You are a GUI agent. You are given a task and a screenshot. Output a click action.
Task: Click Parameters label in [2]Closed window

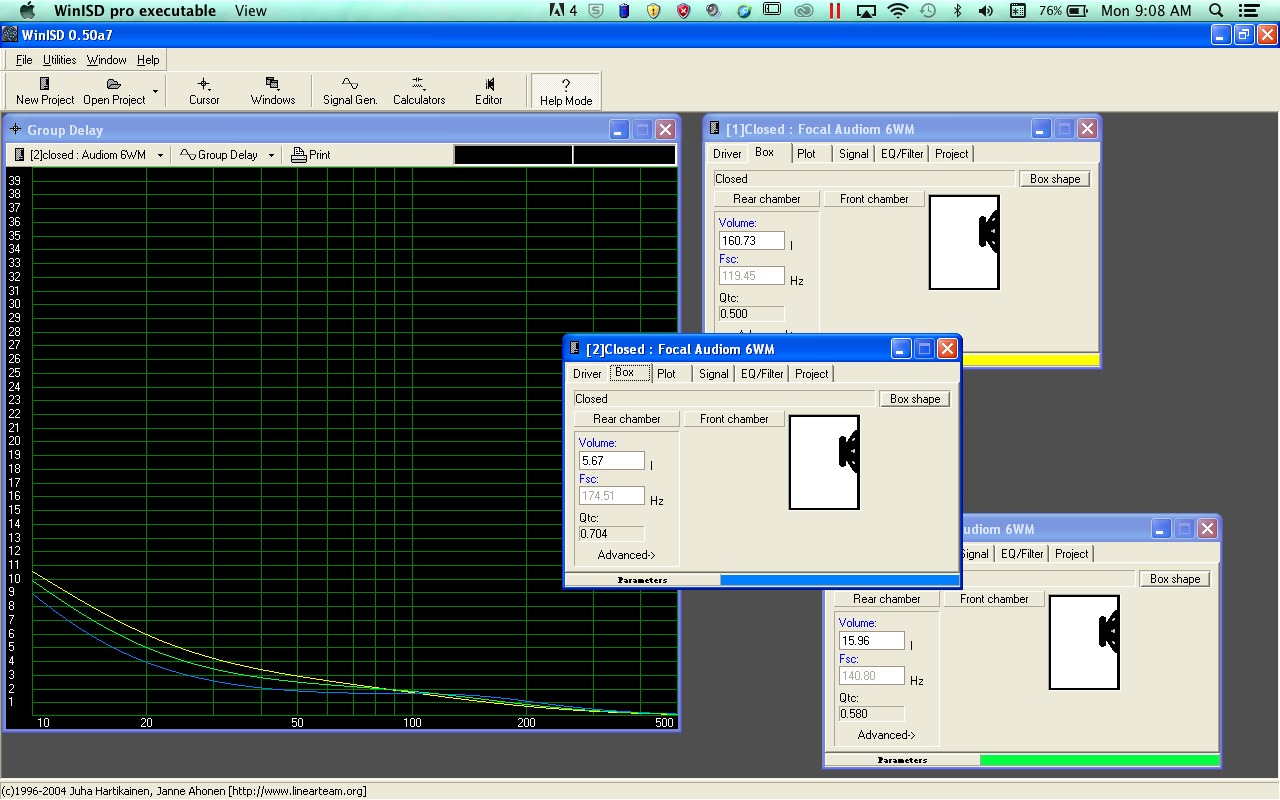(642, 580)
